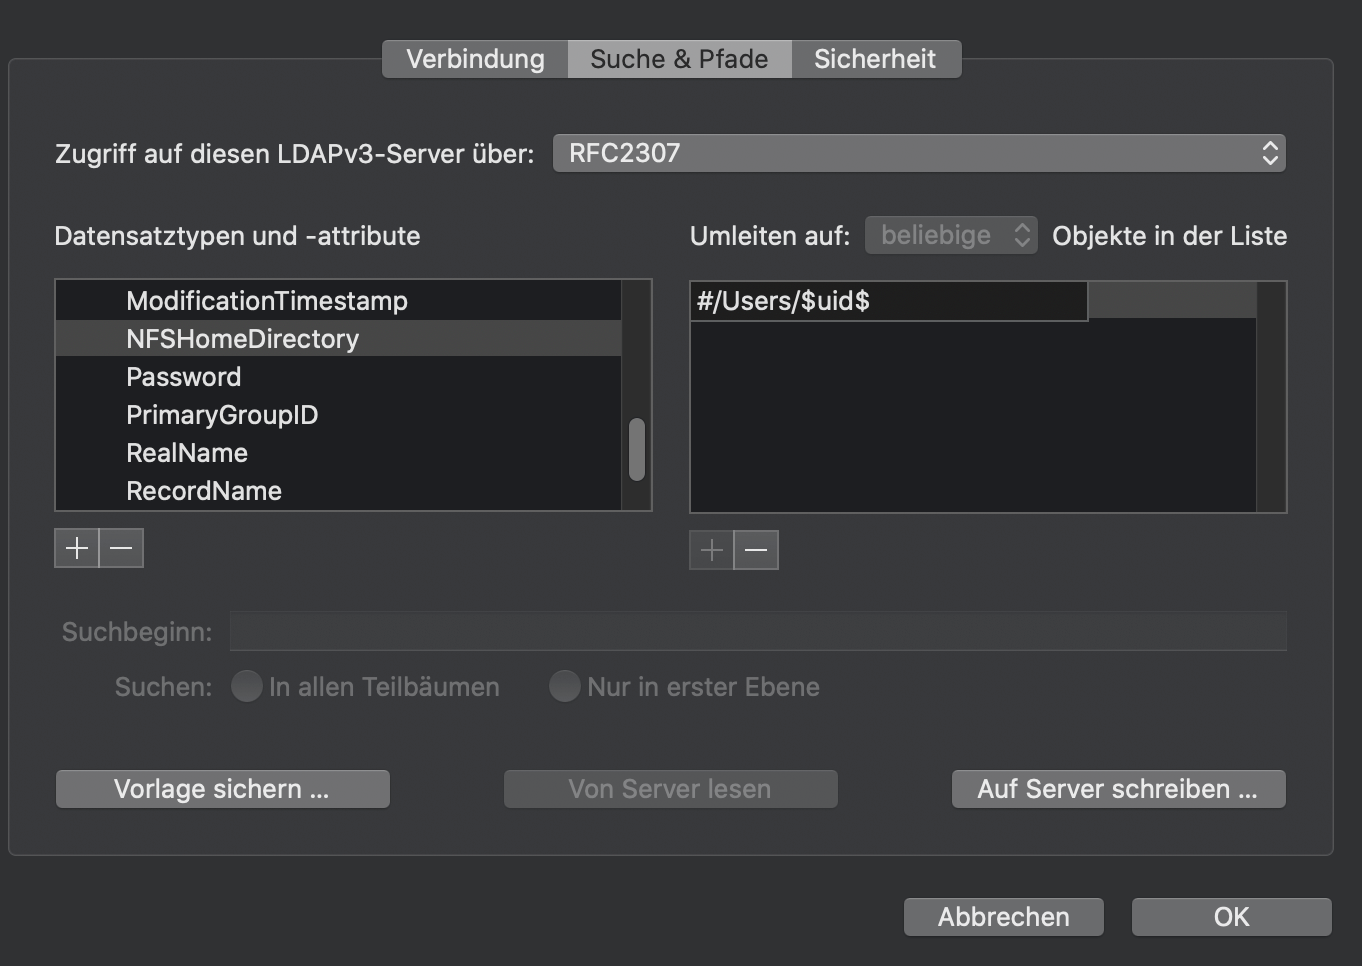Select the NFSHomeDirectory attribute entry
Screen dimensions: 1362x966
[242, 338]
